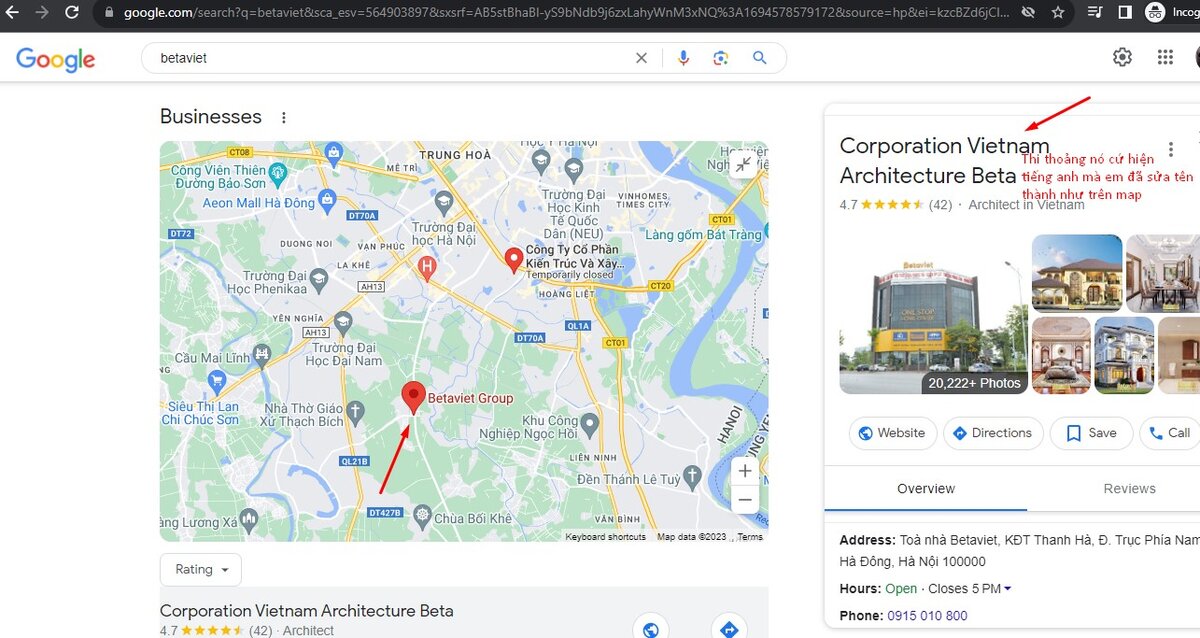Viewport: 1200px width, 638px height.
Task: Expand hours dropdown next to Closes 5 PM
Action: tap(1007, 589)
